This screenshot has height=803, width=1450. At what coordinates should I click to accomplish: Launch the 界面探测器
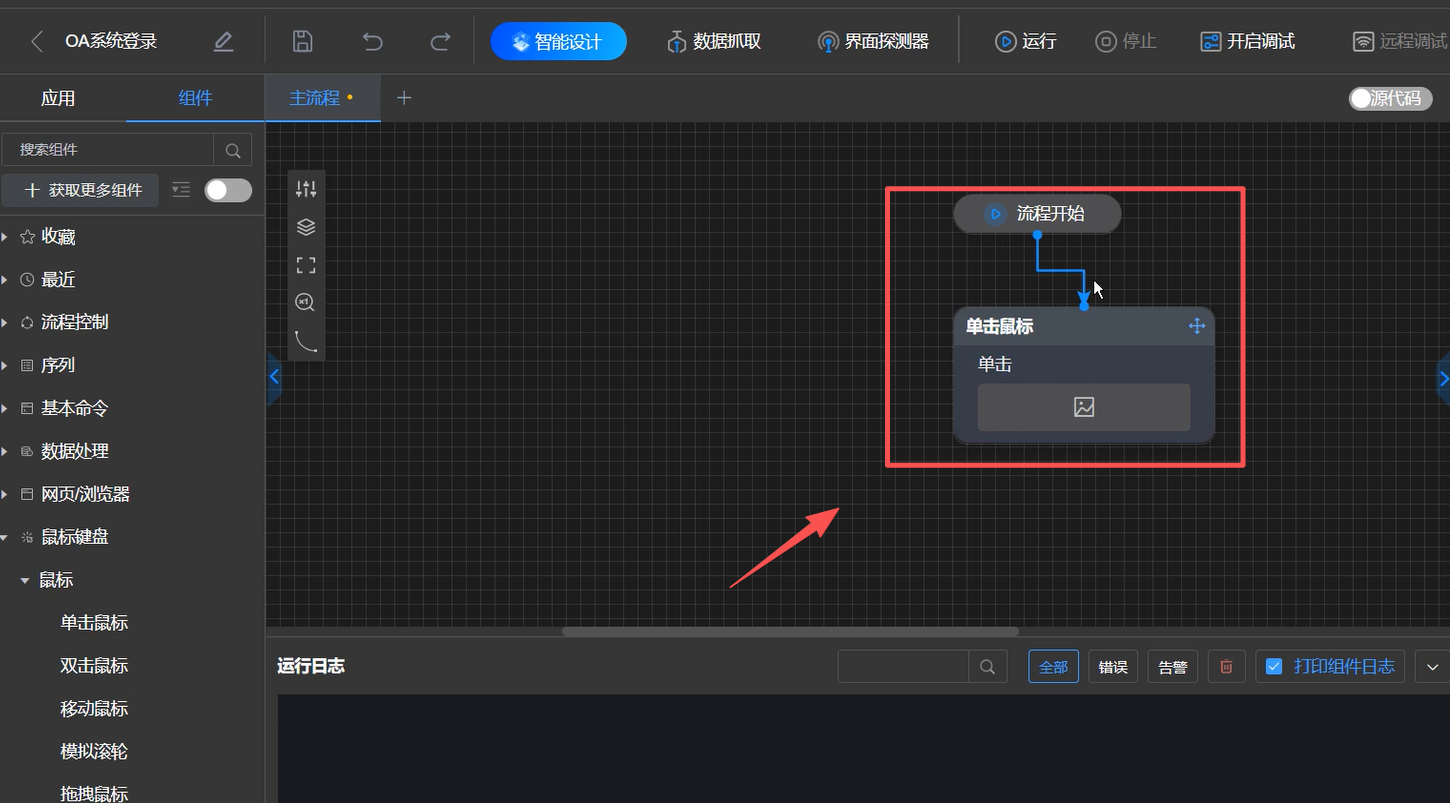coord(873,41)
